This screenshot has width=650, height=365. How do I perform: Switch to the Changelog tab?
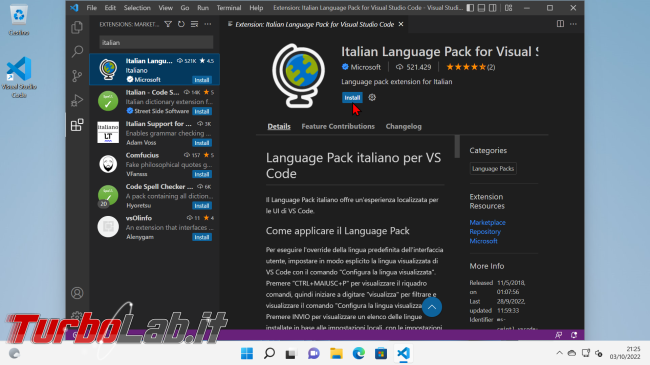pyautogui.click(x=403, y=127)
